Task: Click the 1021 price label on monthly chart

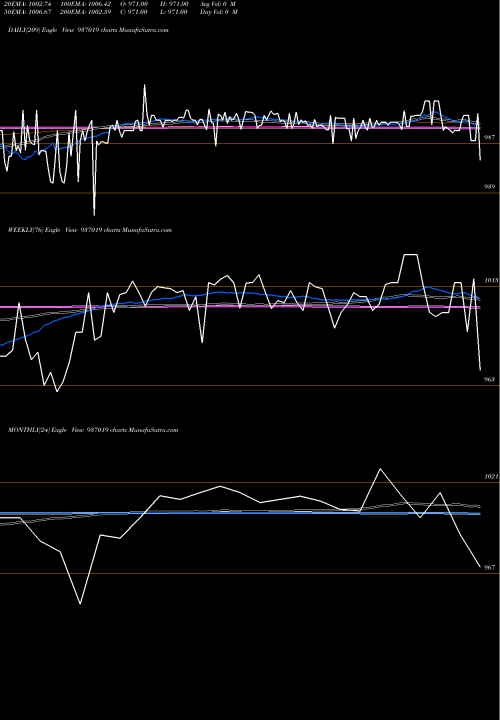Action: (491, 477)
